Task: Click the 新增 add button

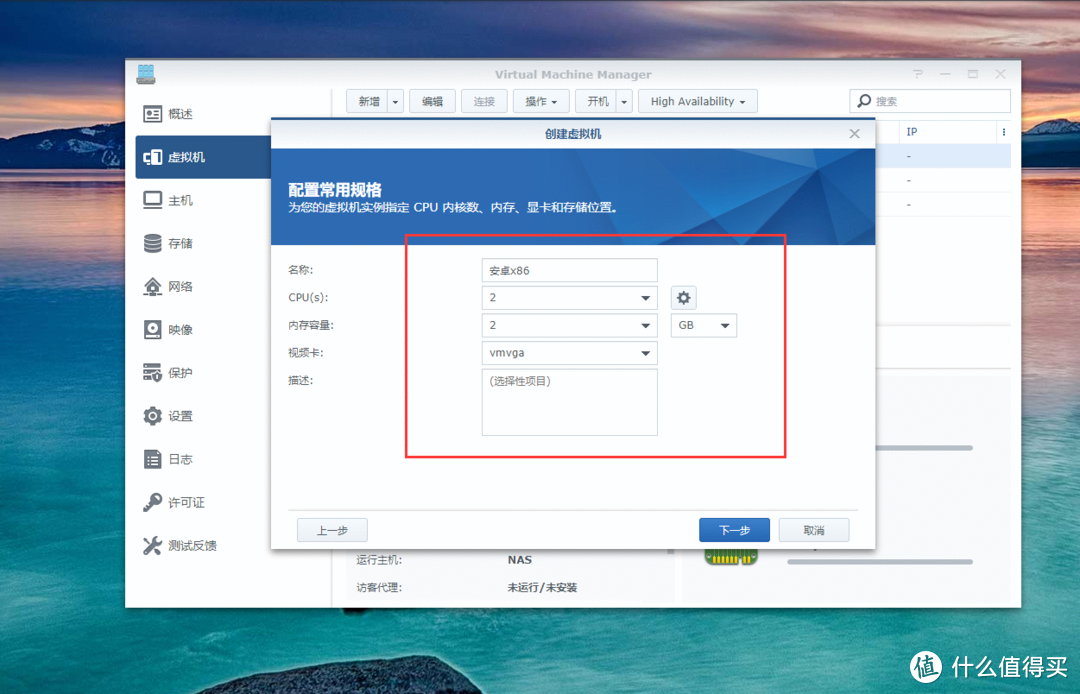Action: coord(368,101)
